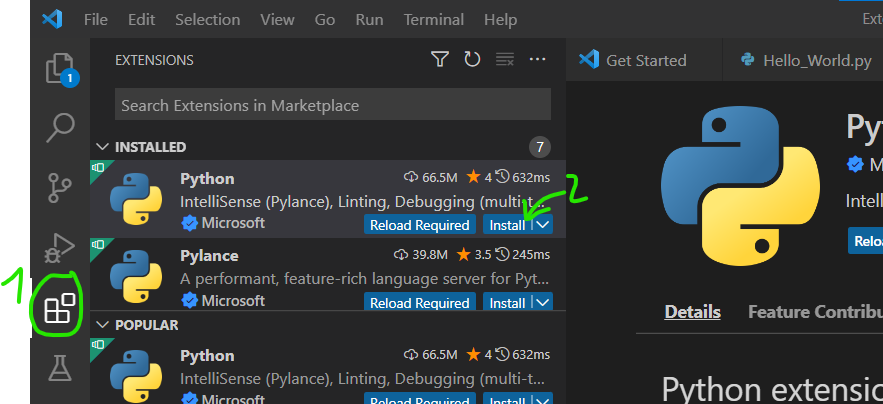Open the Selection menu
883x404 pixels.
[x=207, y=20]
